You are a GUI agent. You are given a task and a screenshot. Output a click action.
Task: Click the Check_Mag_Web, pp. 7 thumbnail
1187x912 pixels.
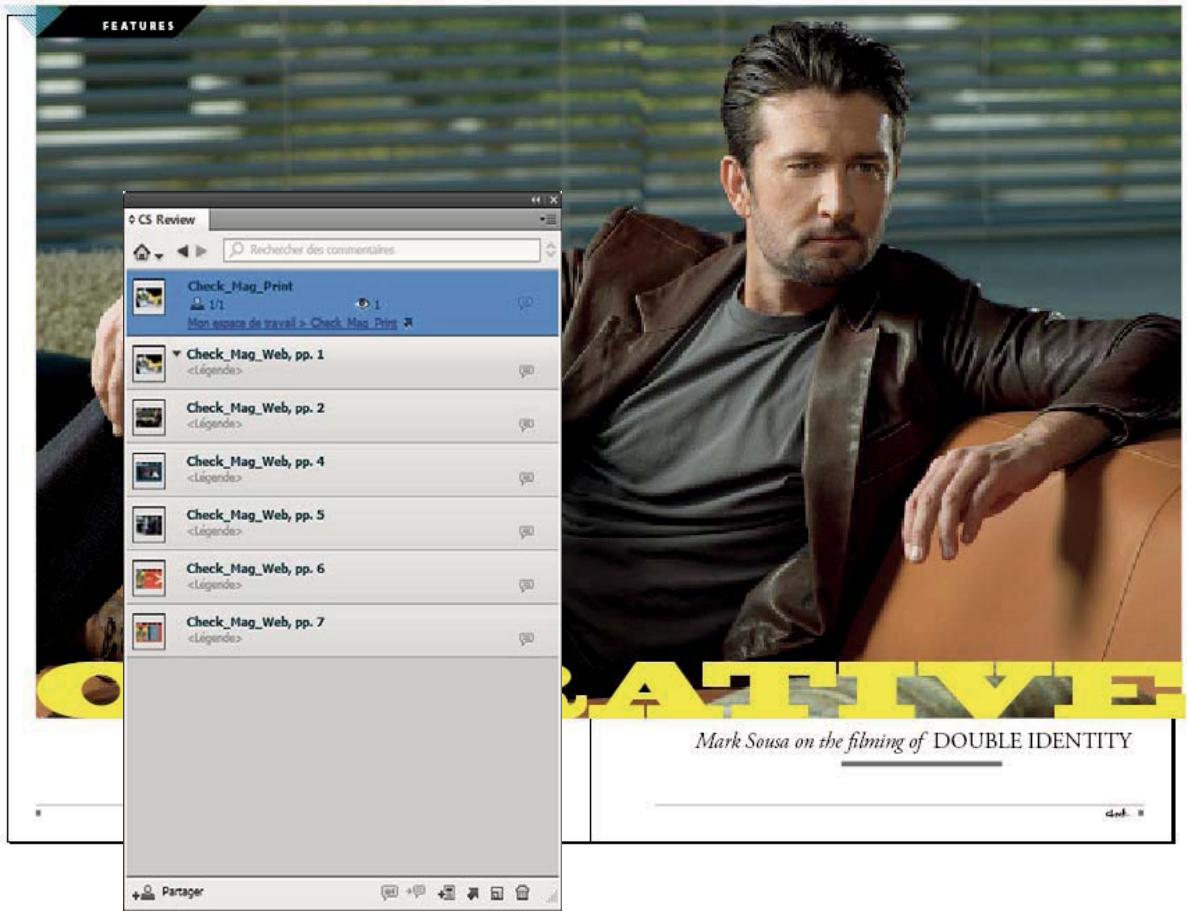[x=149, y=632]
